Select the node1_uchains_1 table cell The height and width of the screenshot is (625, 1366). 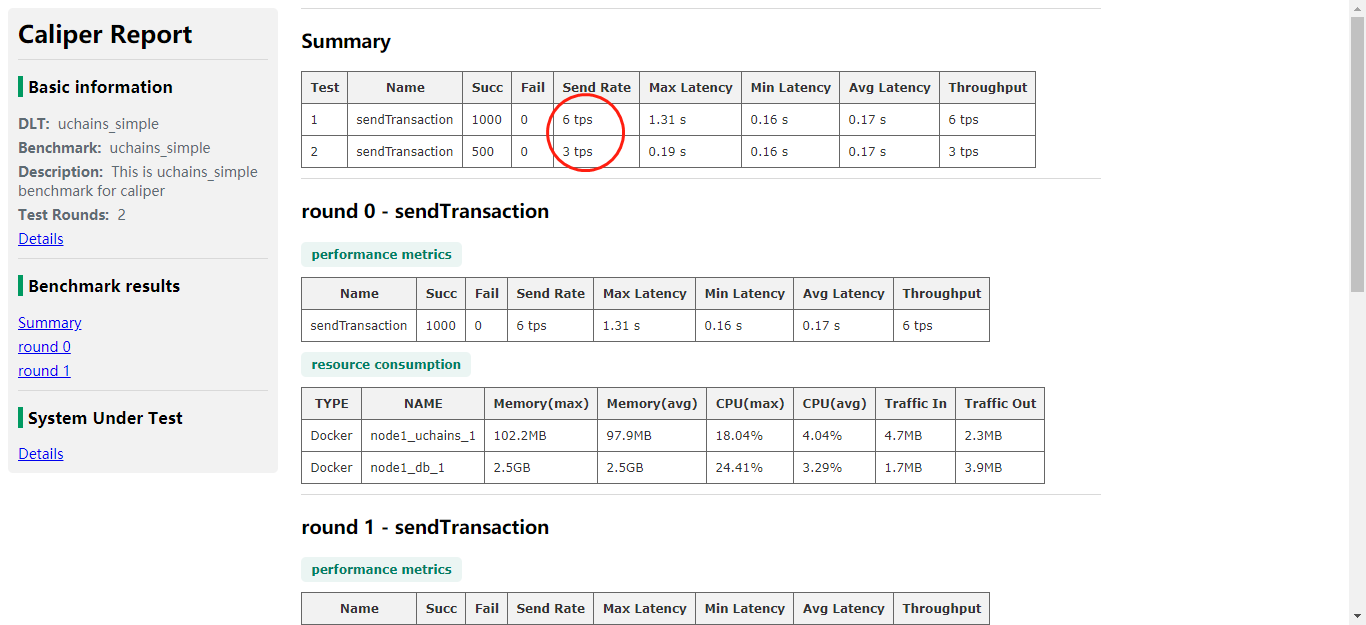tap(423, 436)
